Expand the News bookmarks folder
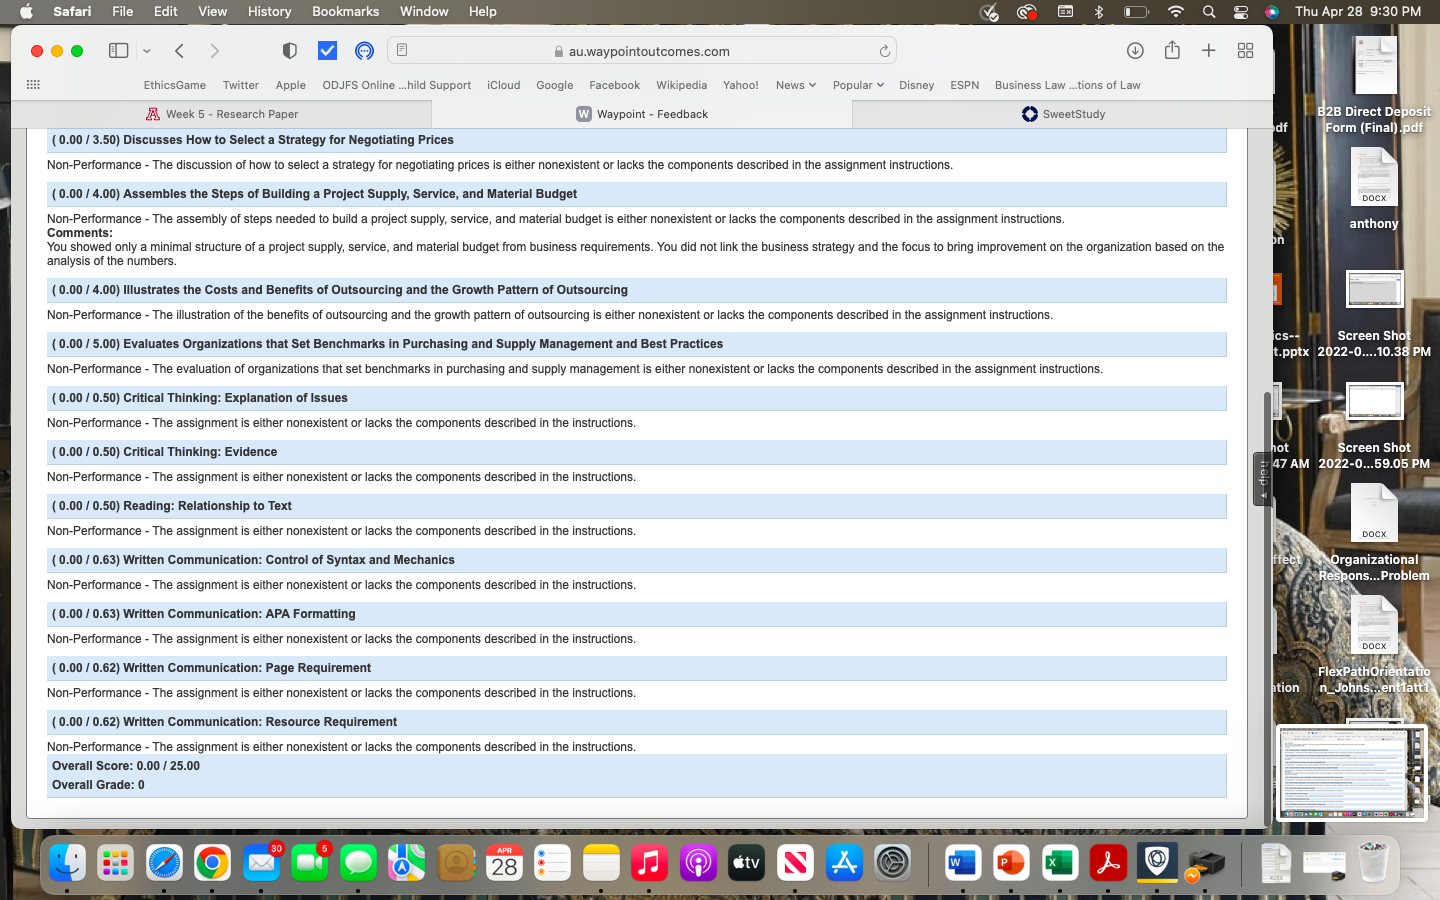This screenshot has height=900, width=1440. [796, 85]
